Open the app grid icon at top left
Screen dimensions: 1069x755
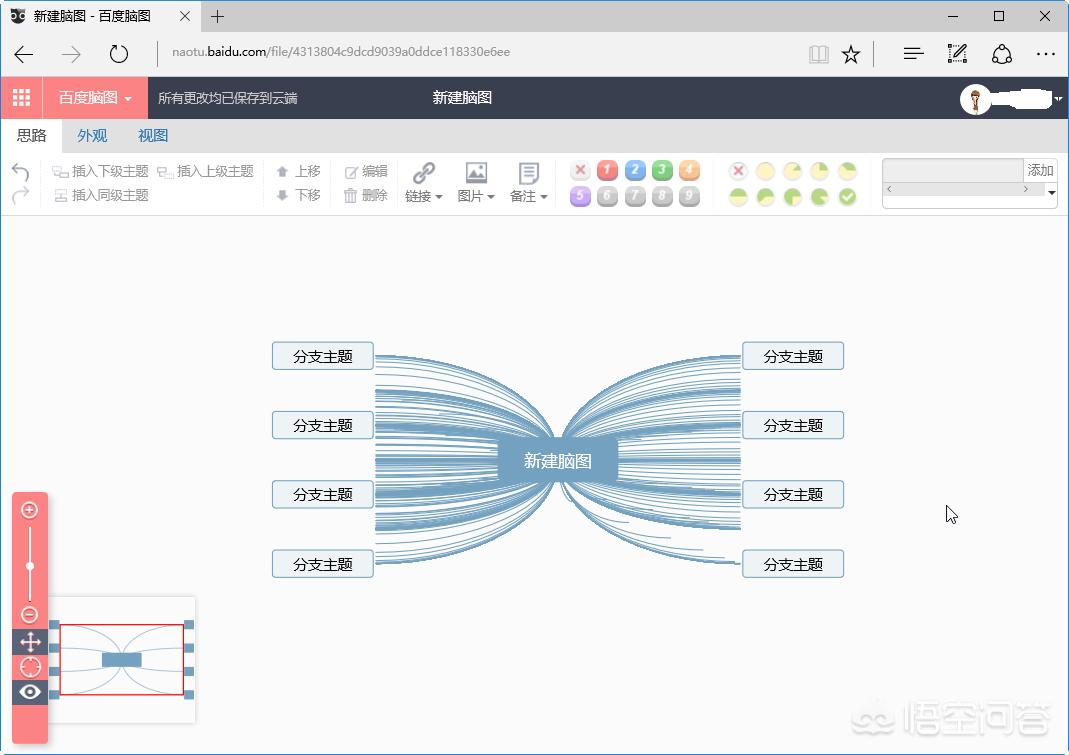pos(21,98)
